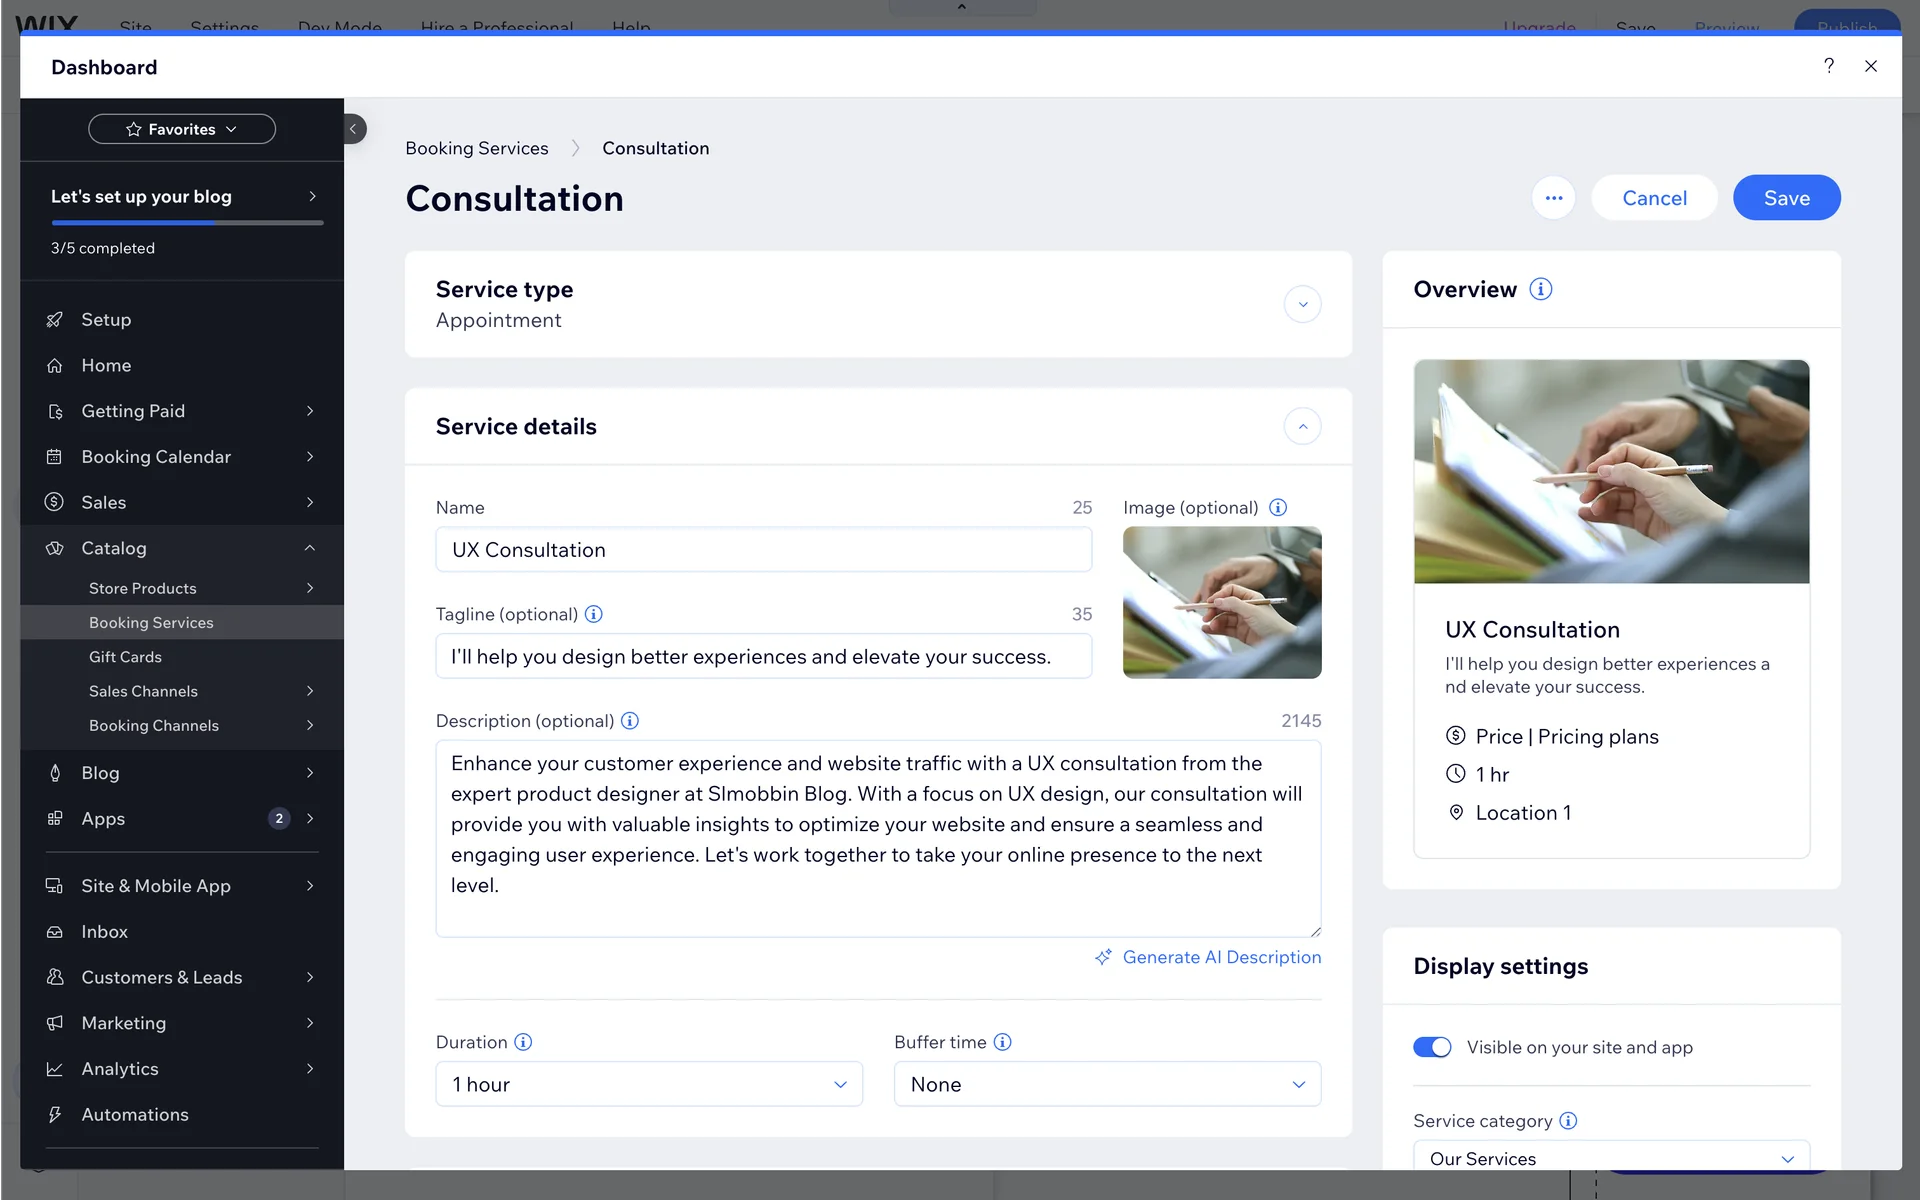This screenshot has height=1200, width=1920.
Task: Click the Save button
Action: pyautogui.click(x=1786, y=198)
